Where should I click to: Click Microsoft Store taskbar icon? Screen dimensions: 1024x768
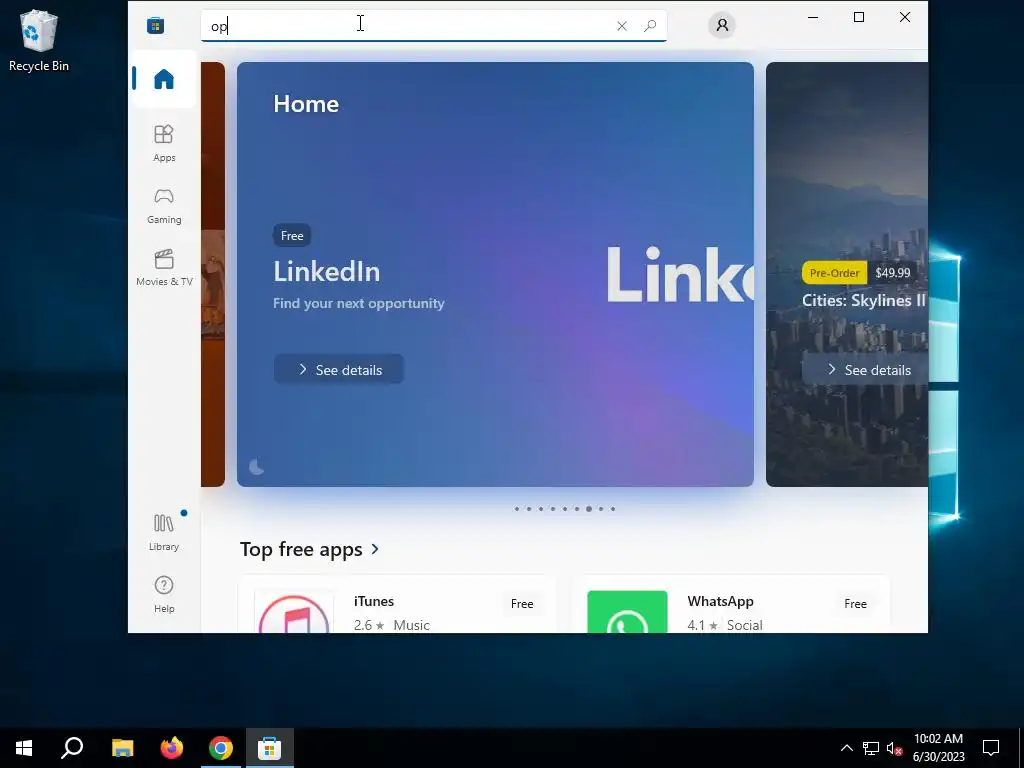(x=270, y=748)
